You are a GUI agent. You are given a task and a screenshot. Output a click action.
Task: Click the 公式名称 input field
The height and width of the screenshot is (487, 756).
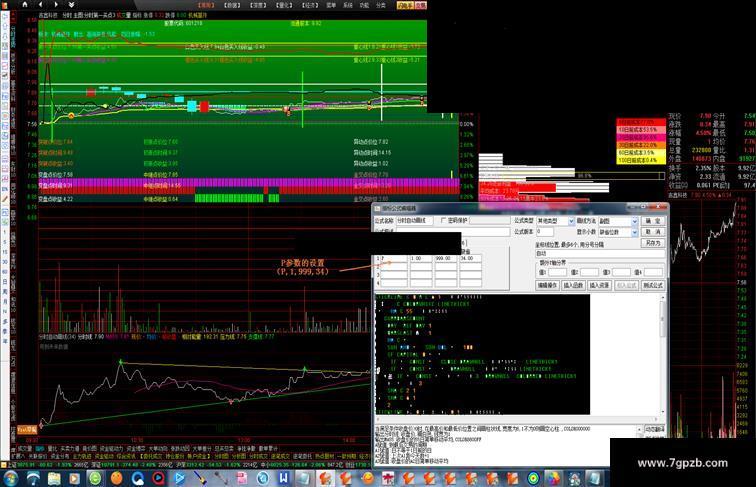point(414,220)
